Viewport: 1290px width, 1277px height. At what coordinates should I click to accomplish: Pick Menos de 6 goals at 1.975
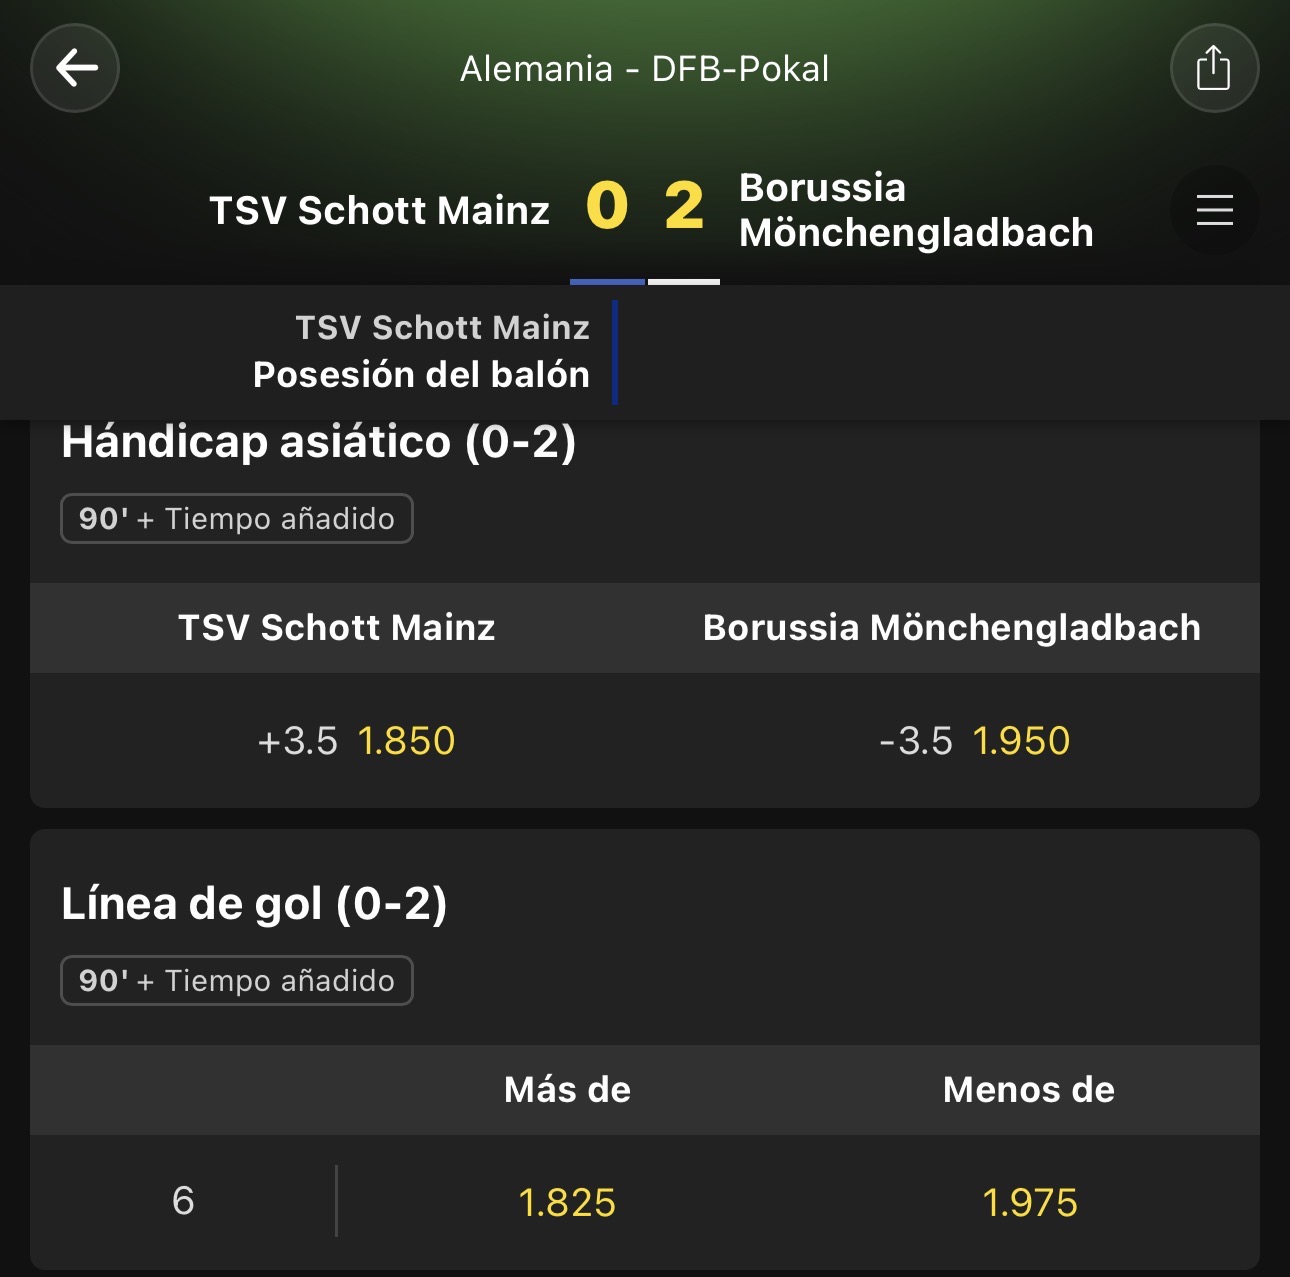click(1029, 1202)
